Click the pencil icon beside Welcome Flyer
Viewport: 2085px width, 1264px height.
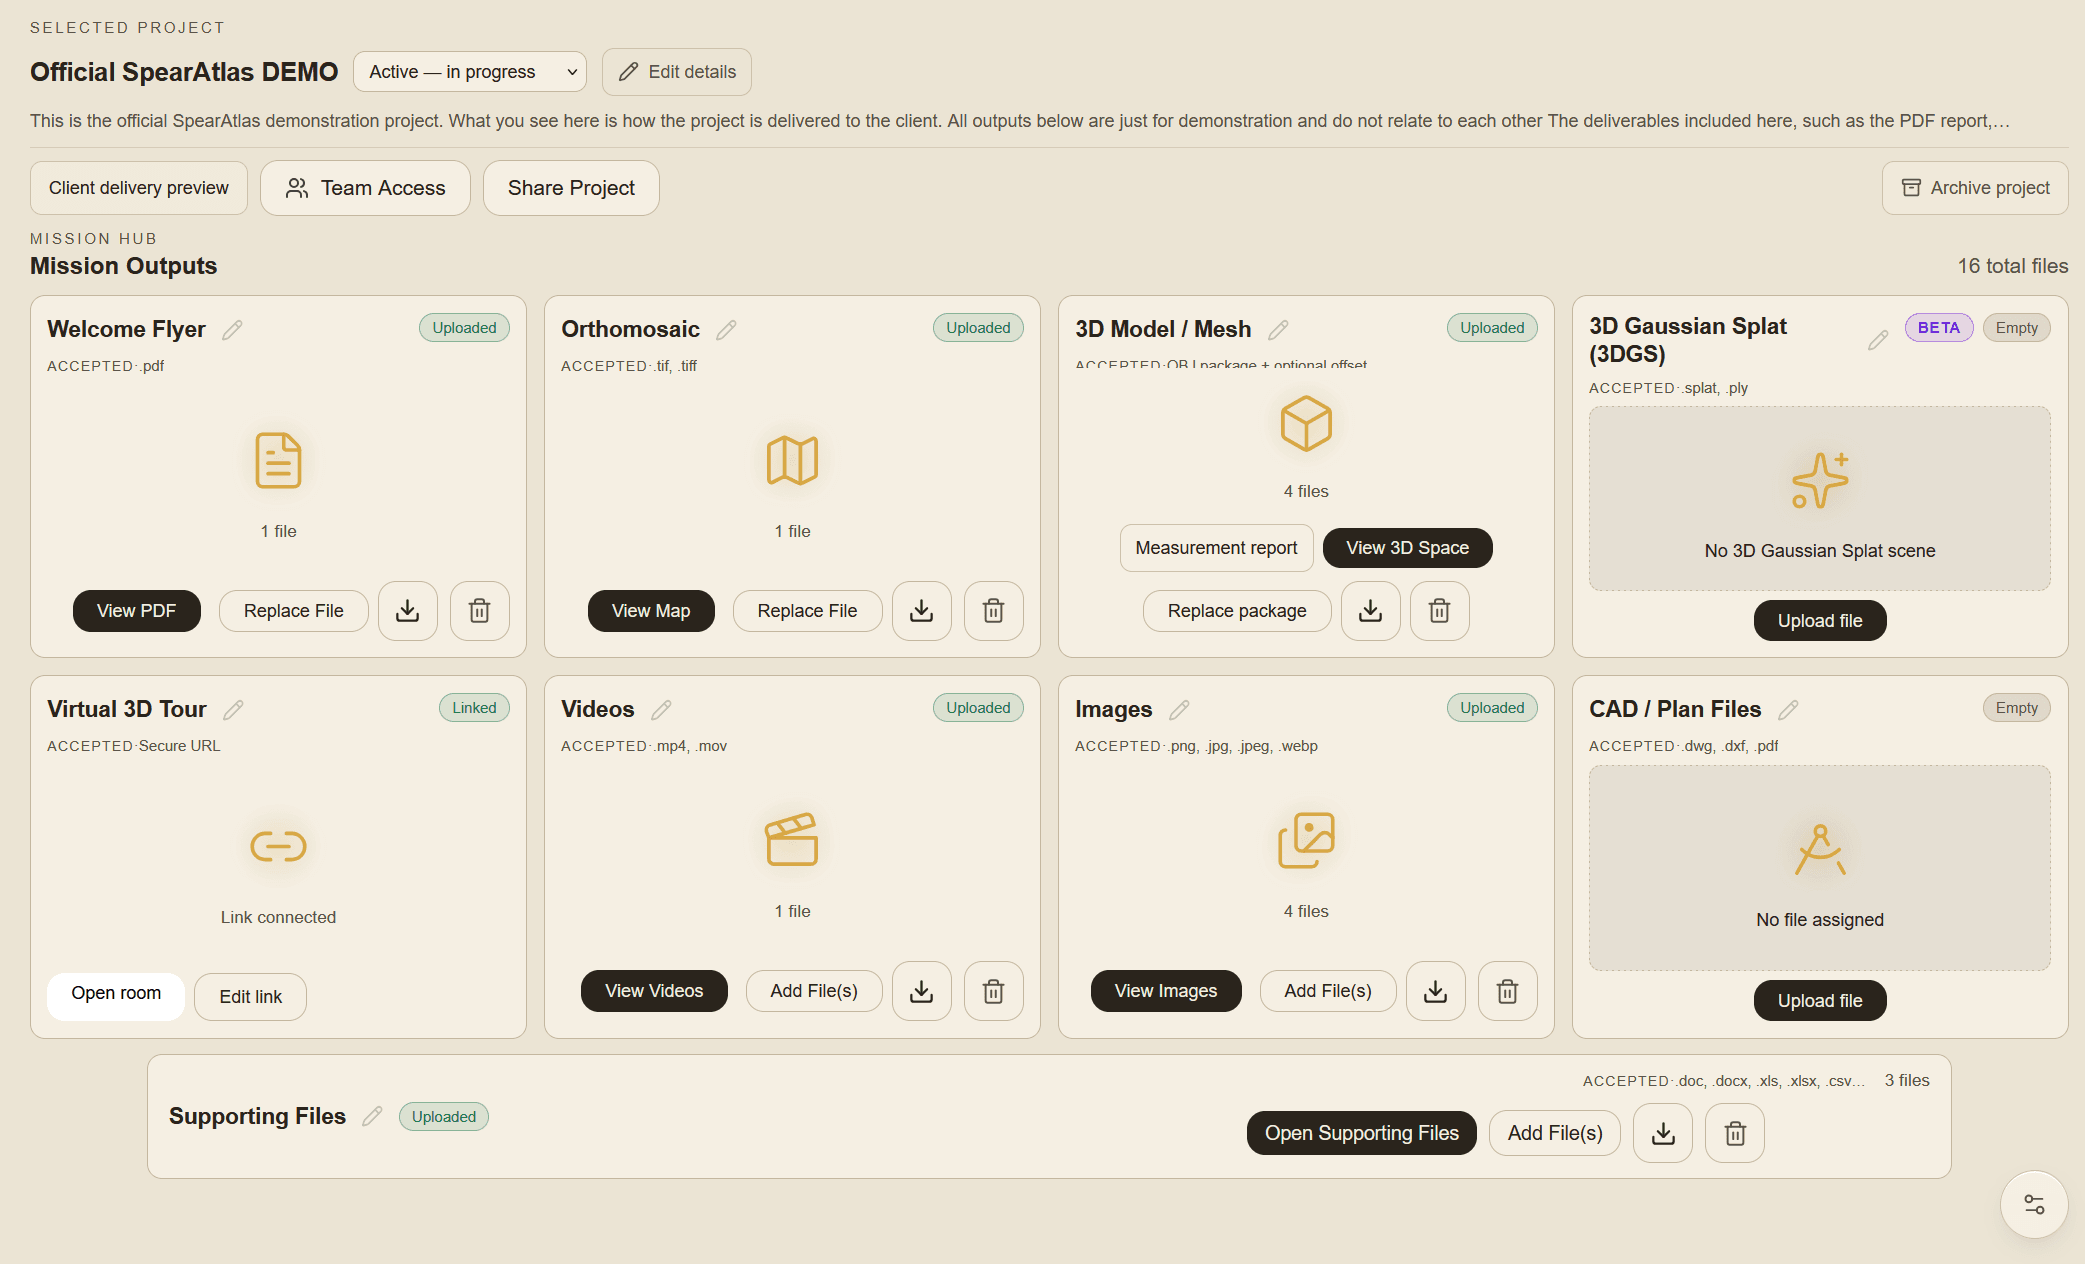click(x=232, y=330)
